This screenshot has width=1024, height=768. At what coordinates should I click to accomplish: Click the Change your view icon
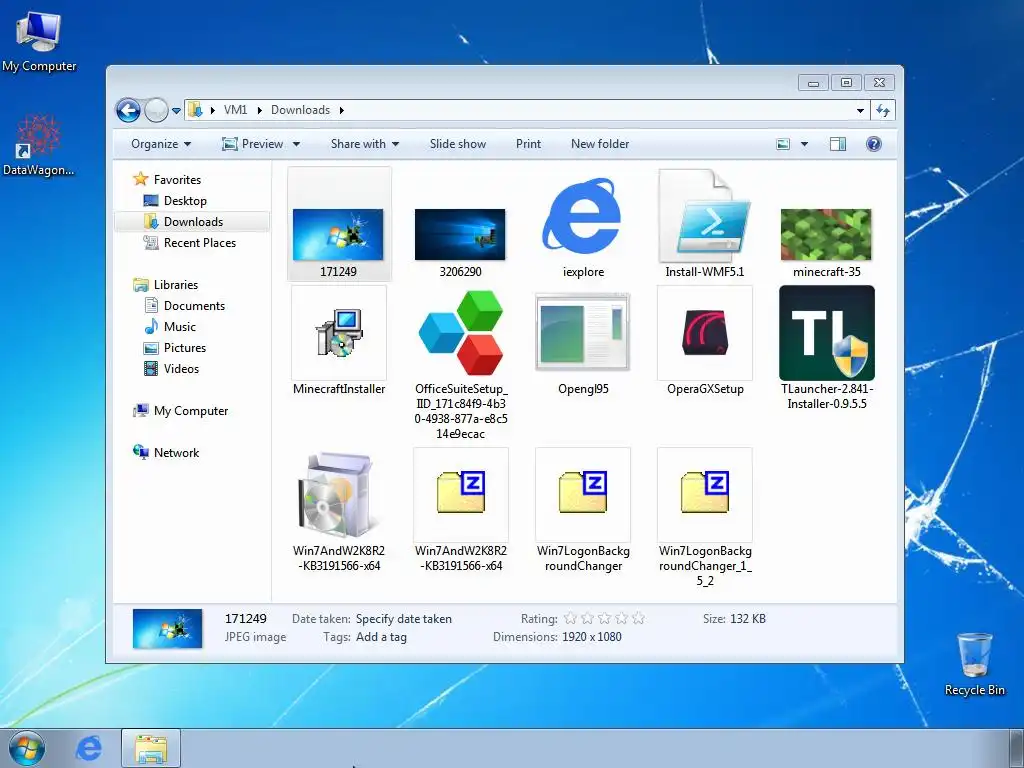click(783, 144)
